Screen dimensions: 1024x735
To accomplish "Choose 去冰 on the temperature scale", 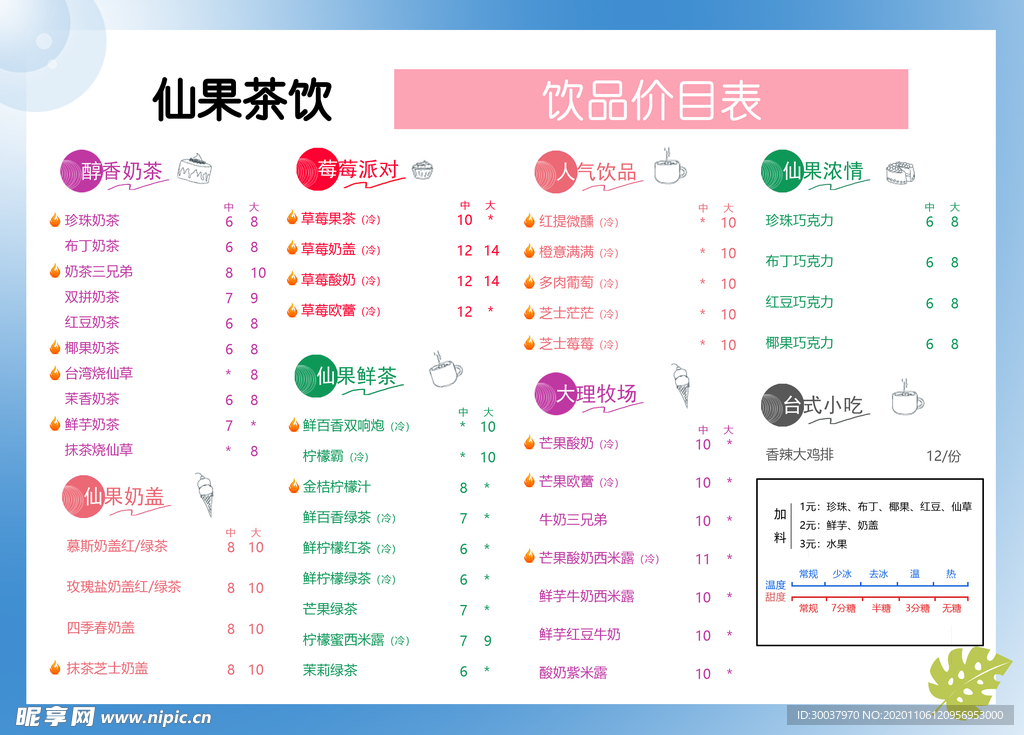I will click(x=878, y=575).
